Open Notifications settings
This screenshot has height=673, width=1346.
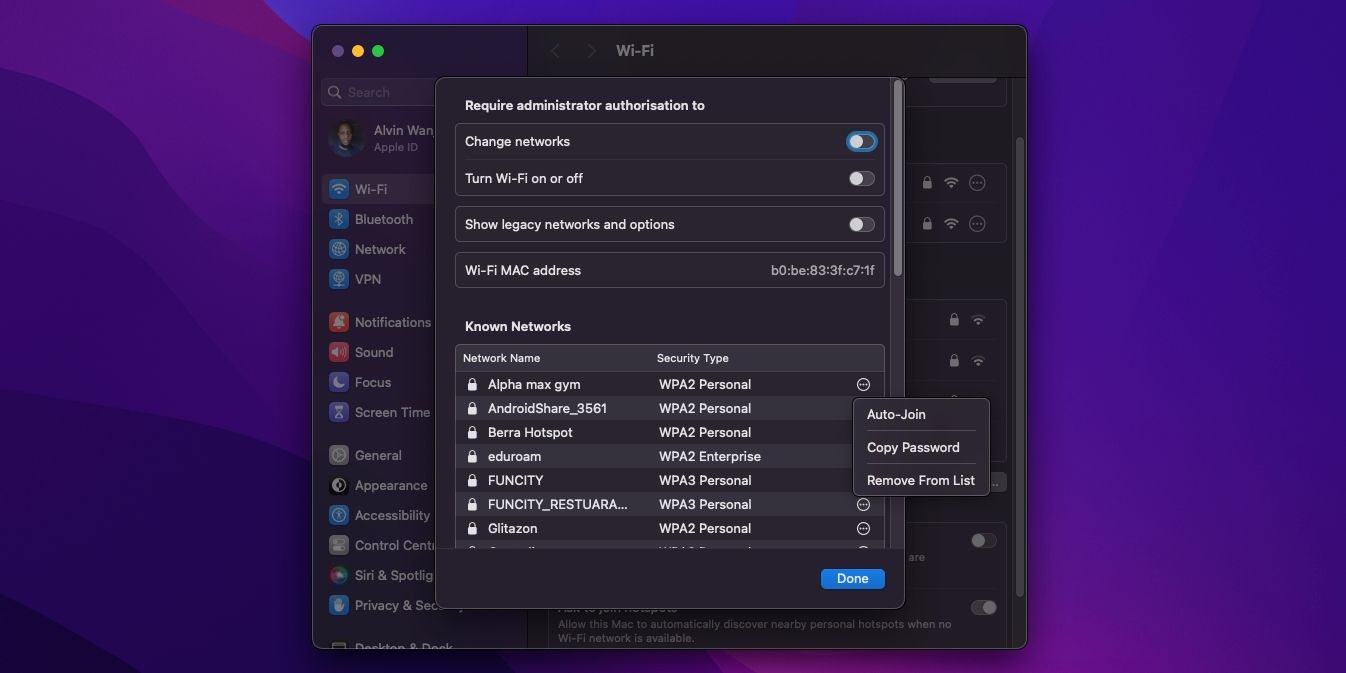(x=393, y=322)
